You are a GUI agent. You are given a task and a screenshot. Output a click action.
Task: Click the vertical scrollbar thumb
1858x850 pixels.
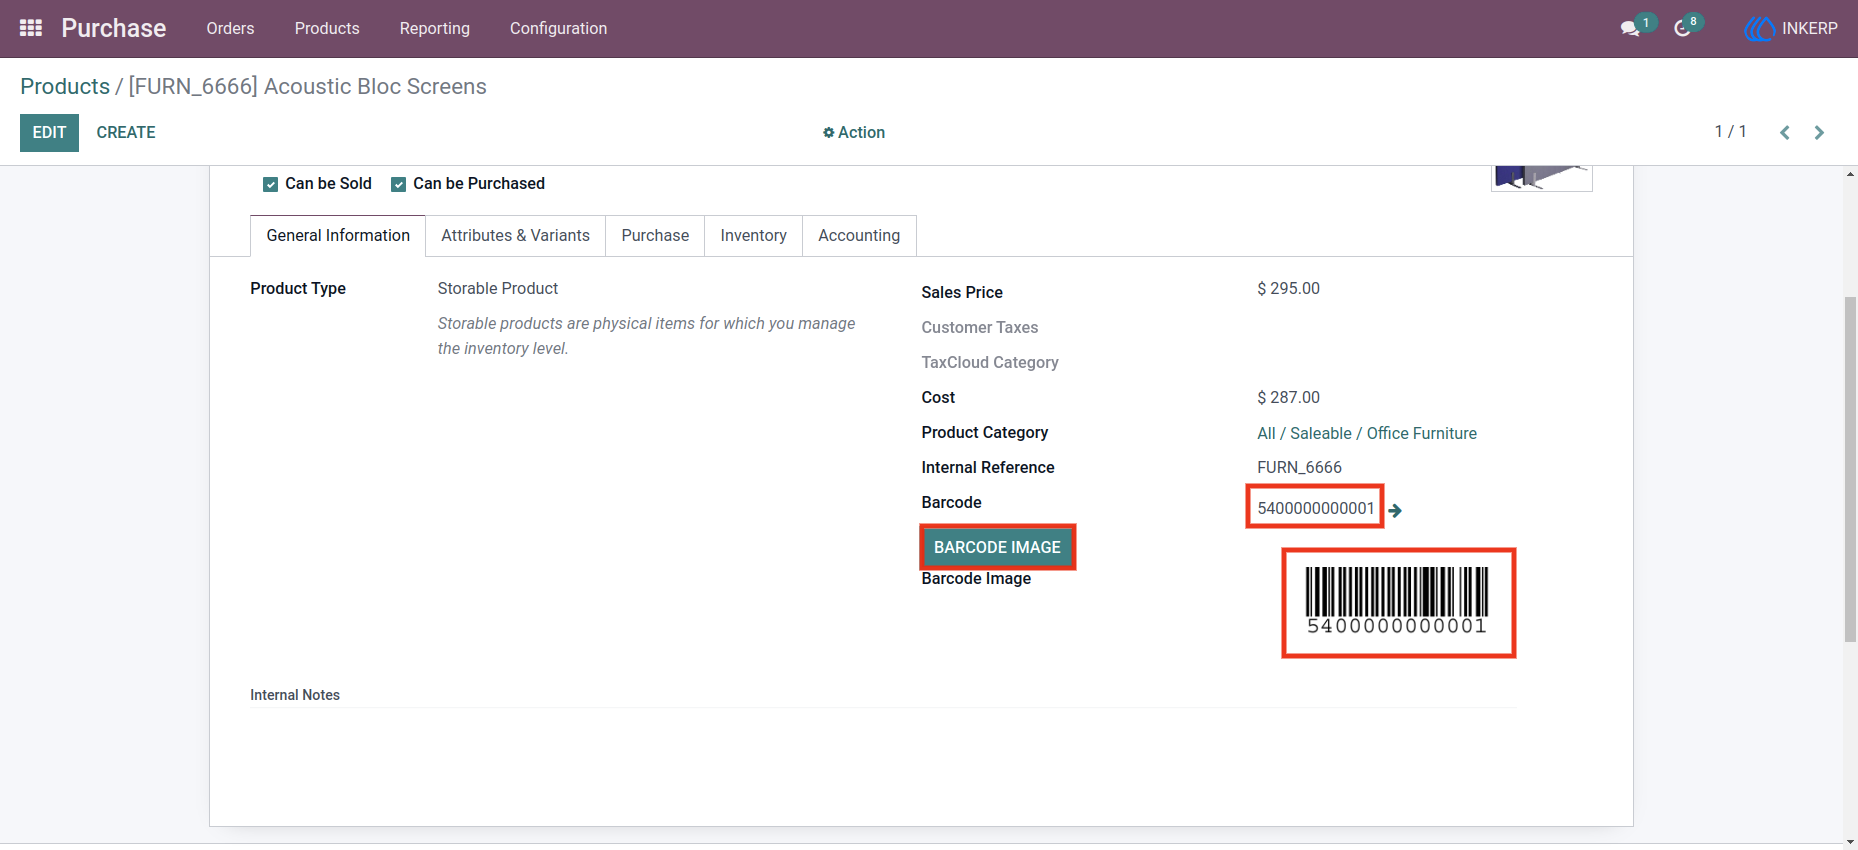(x=1850, y=470)
